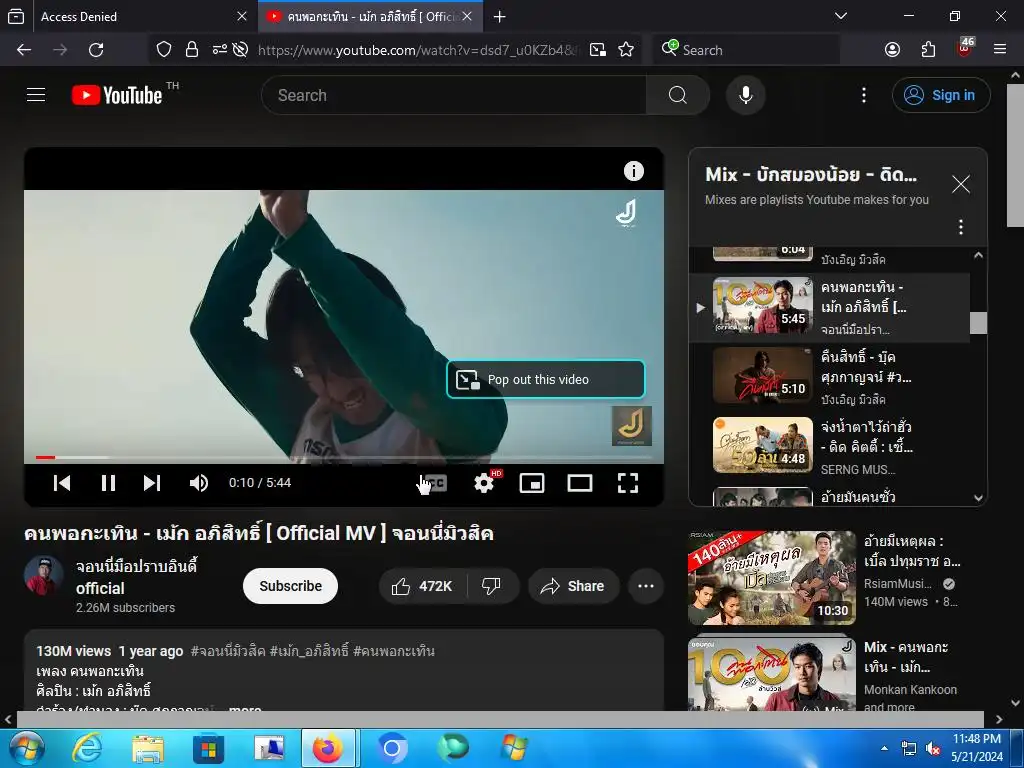This screenshot has width=1024, height=768.
Task: Open the site permissions icon
Action: (x=219, y=50)
